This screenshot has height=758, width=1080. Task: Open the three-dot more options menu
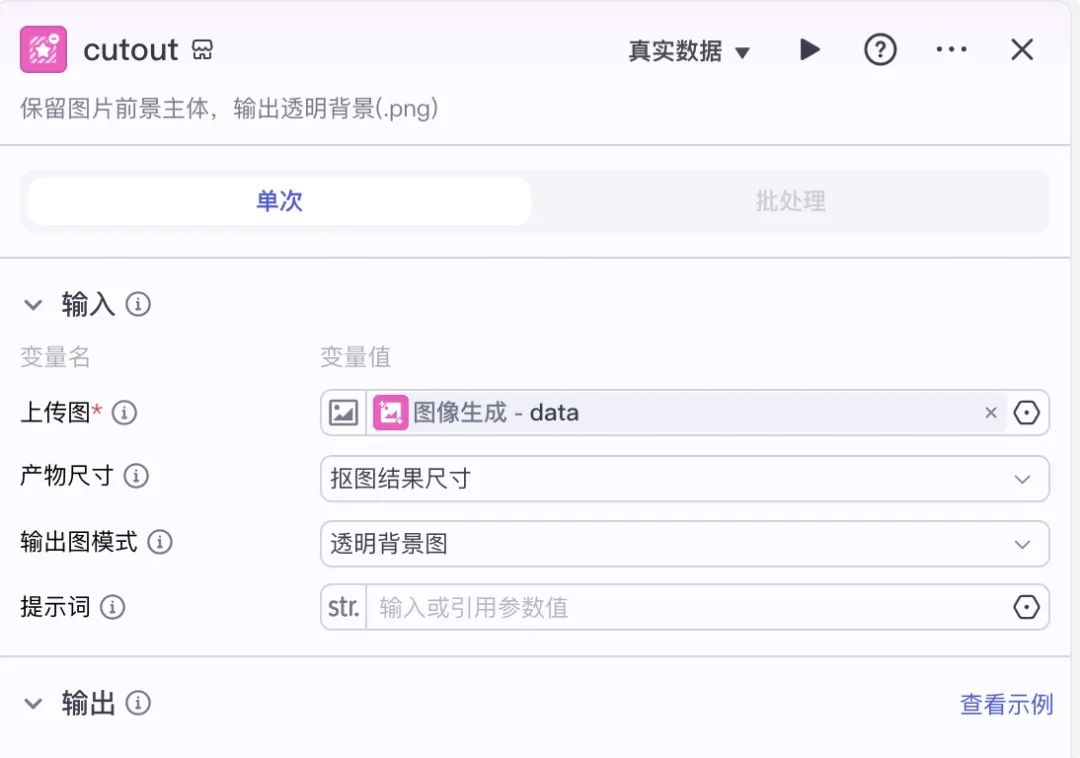[951, 50]
